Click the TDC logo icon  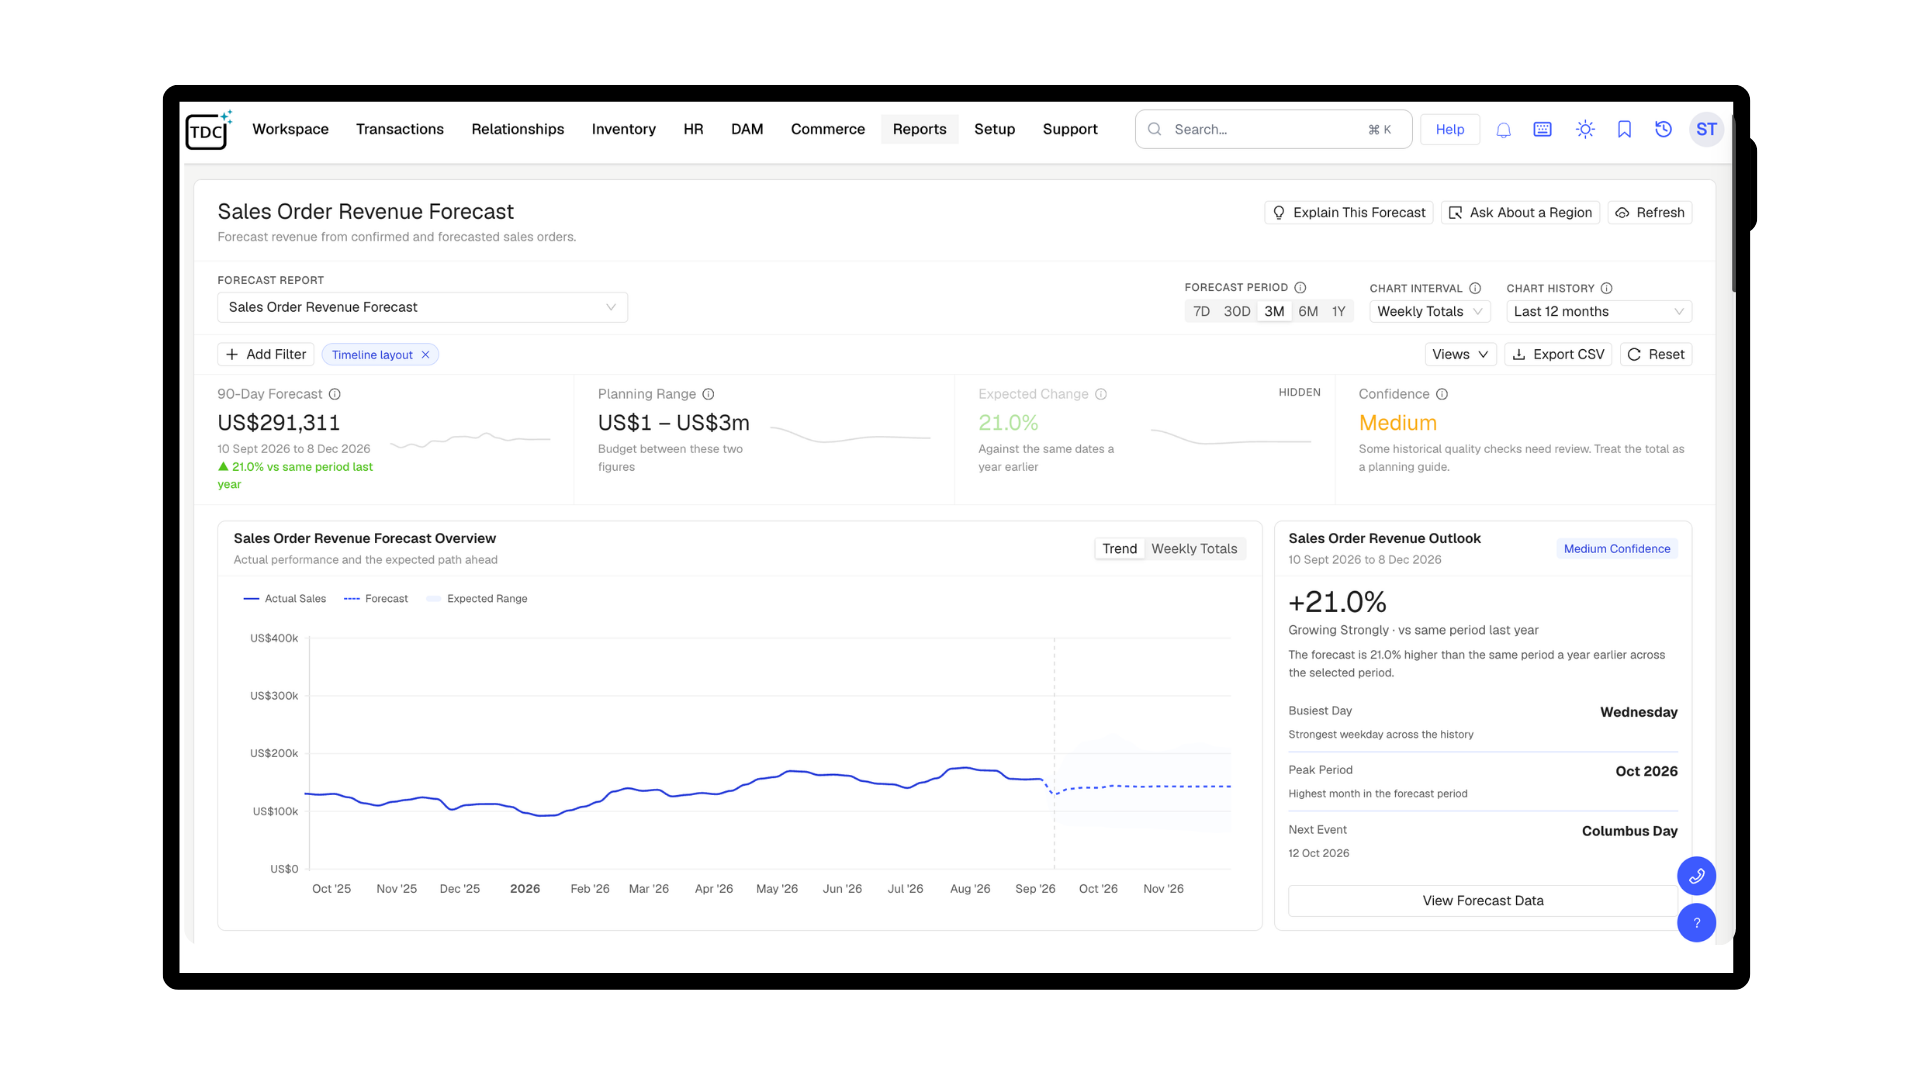point(208,130)
